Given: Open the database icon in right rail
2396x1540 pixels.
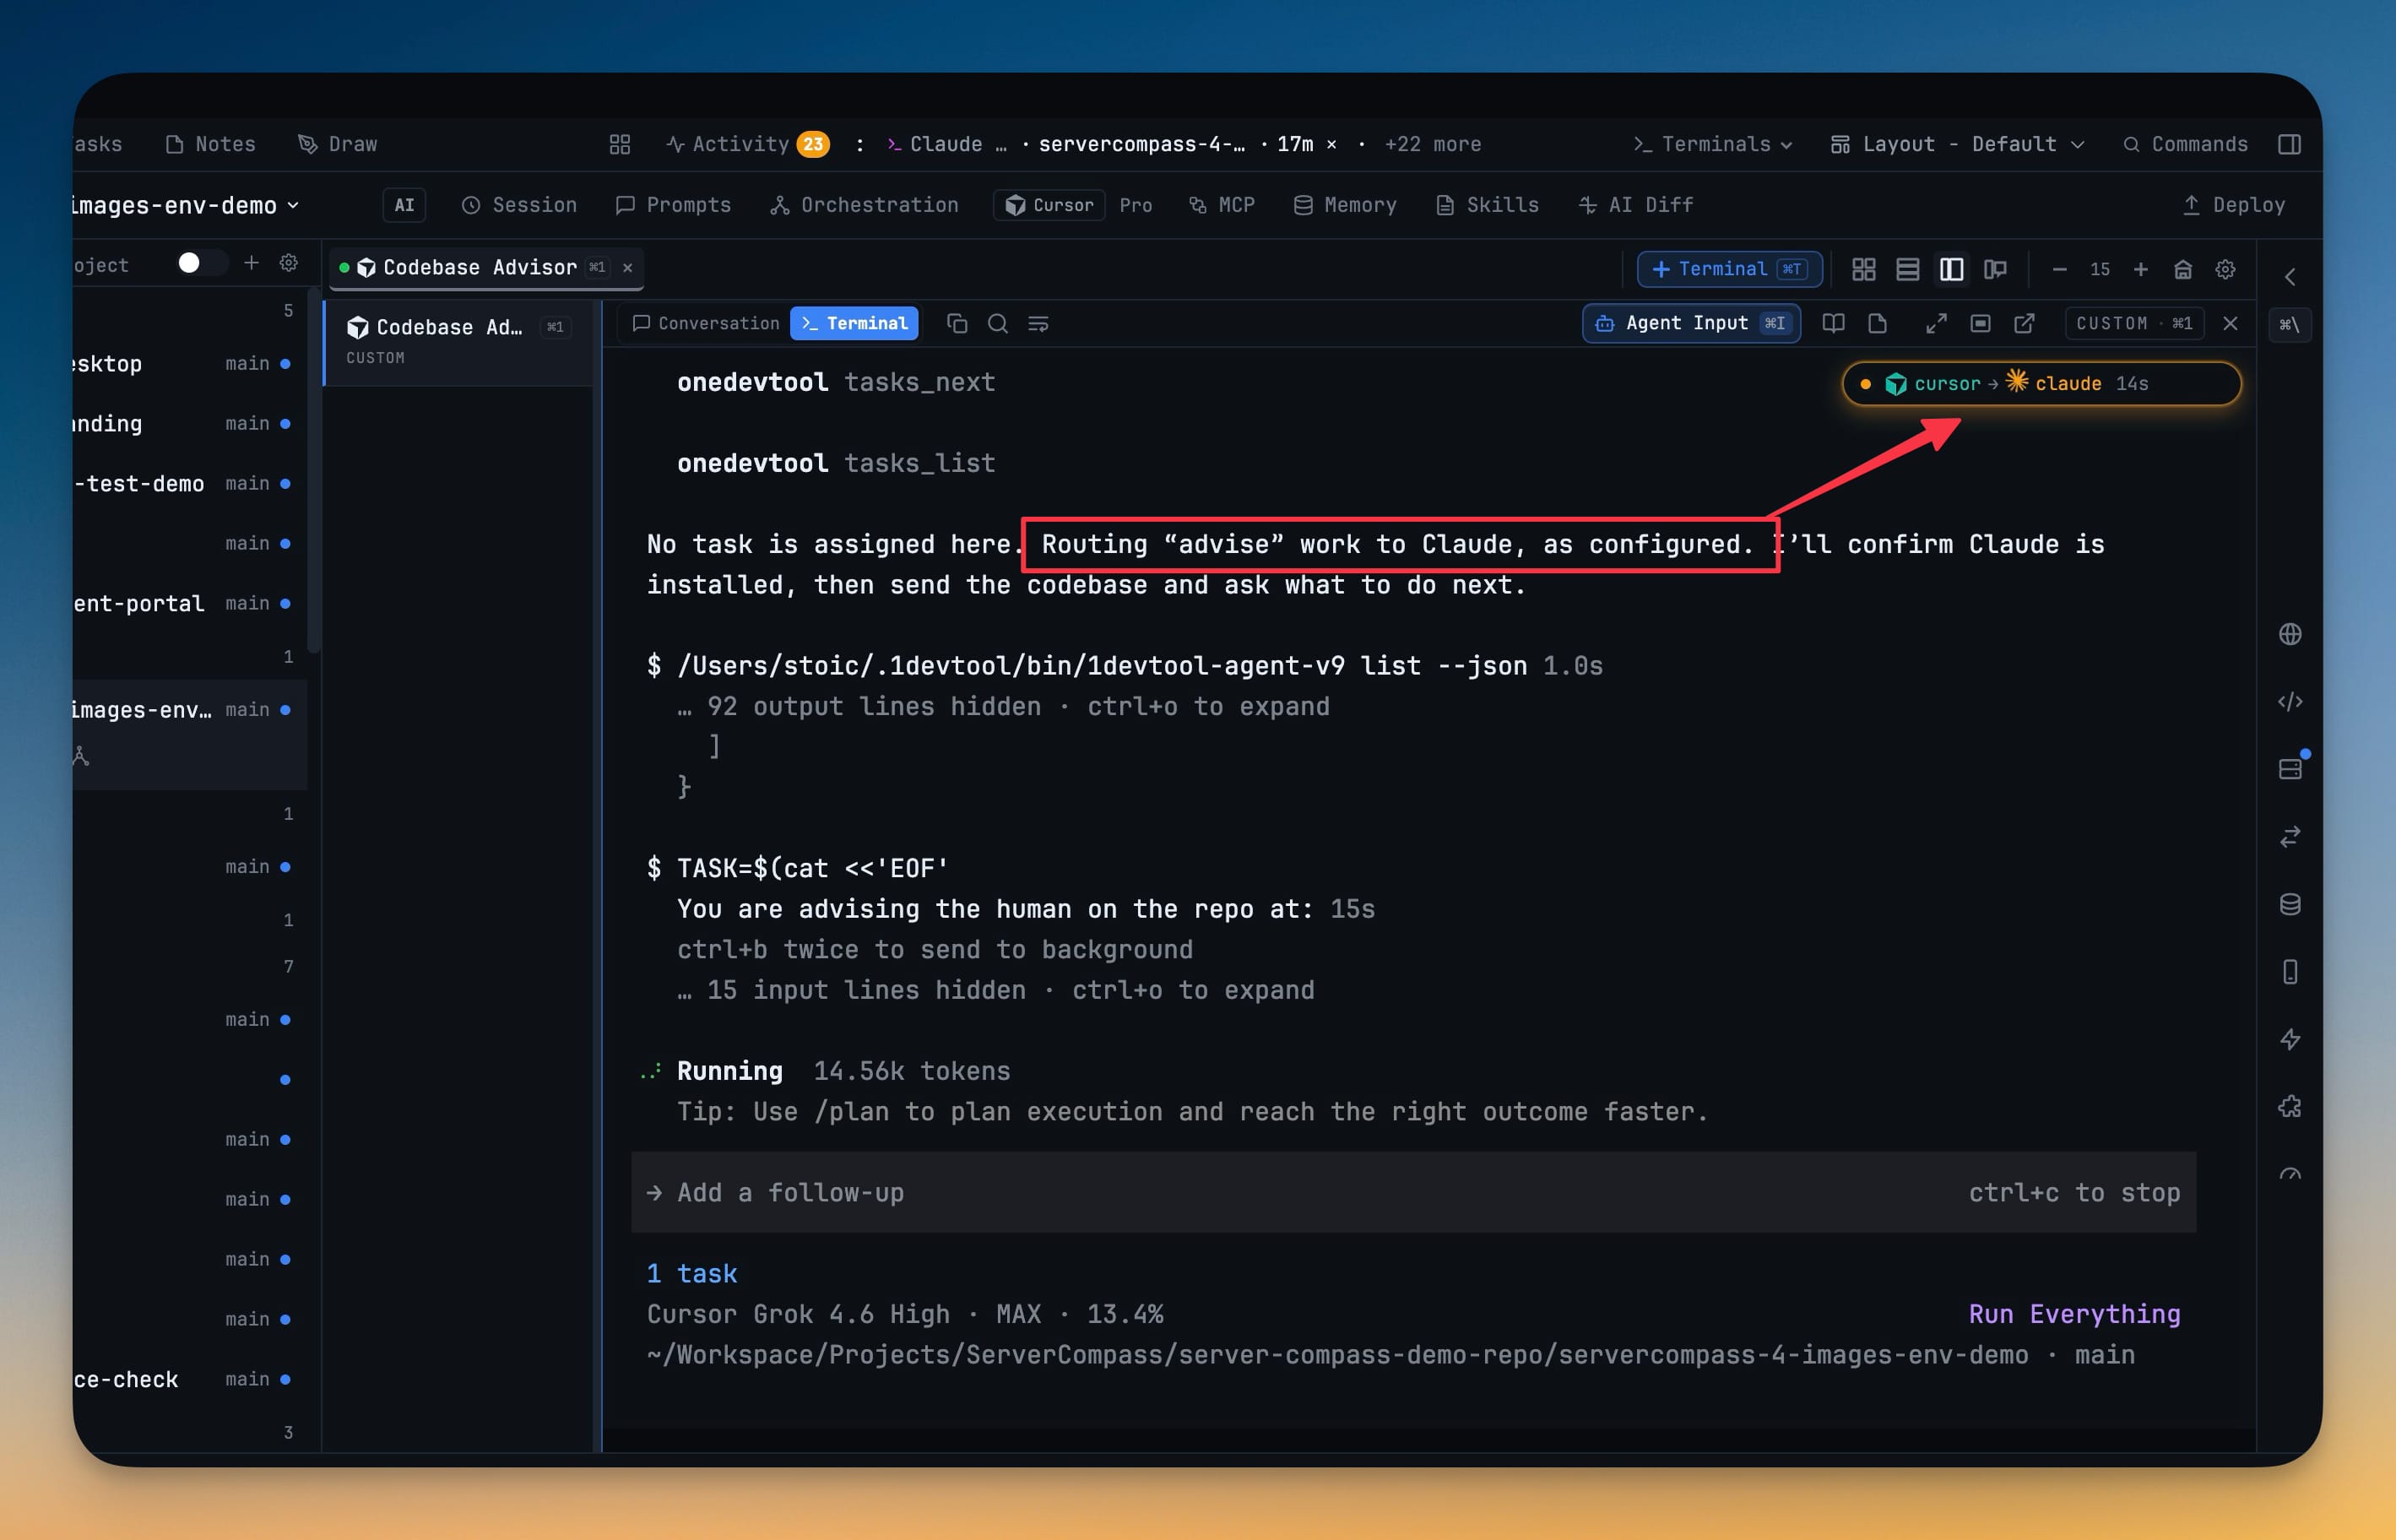Looking at the screenshot, I should click(x=2290, y=904).
